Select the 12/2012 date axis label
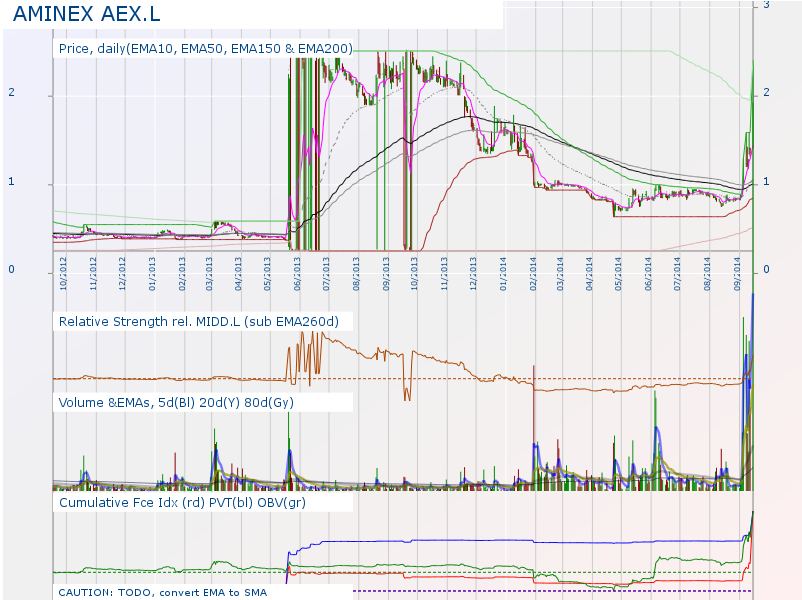 coord(122,274)
